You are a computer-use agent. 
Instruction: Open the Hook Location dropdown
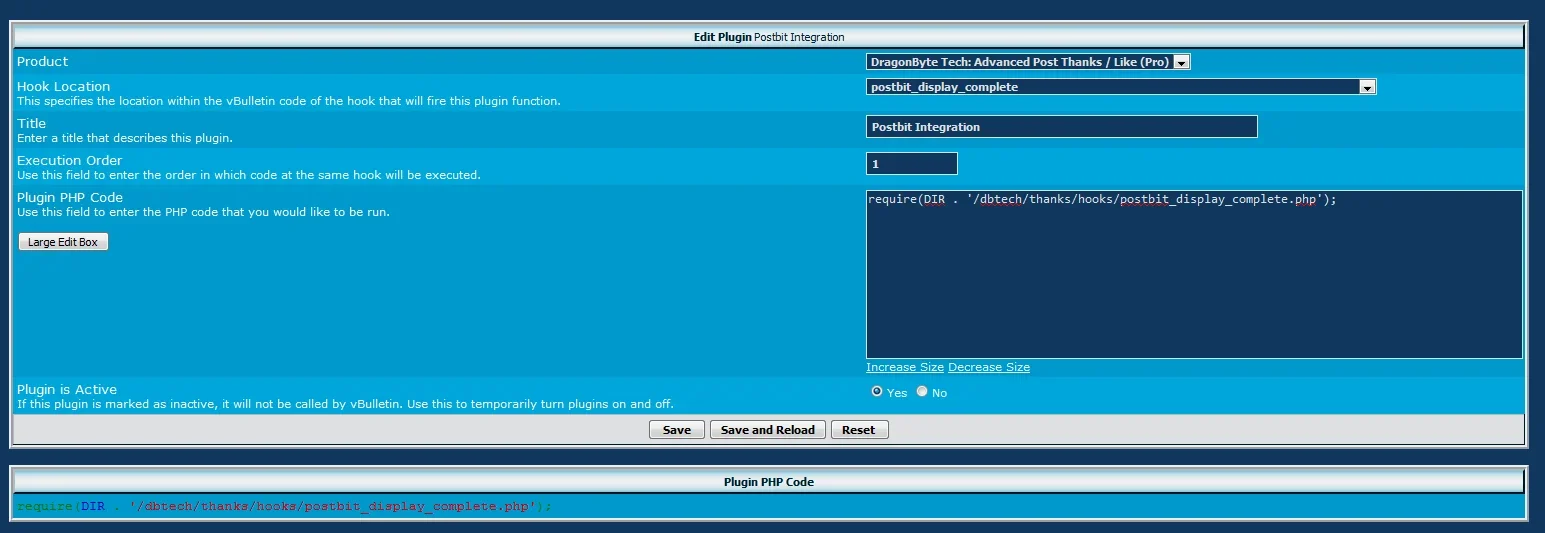coord(1121,87)
